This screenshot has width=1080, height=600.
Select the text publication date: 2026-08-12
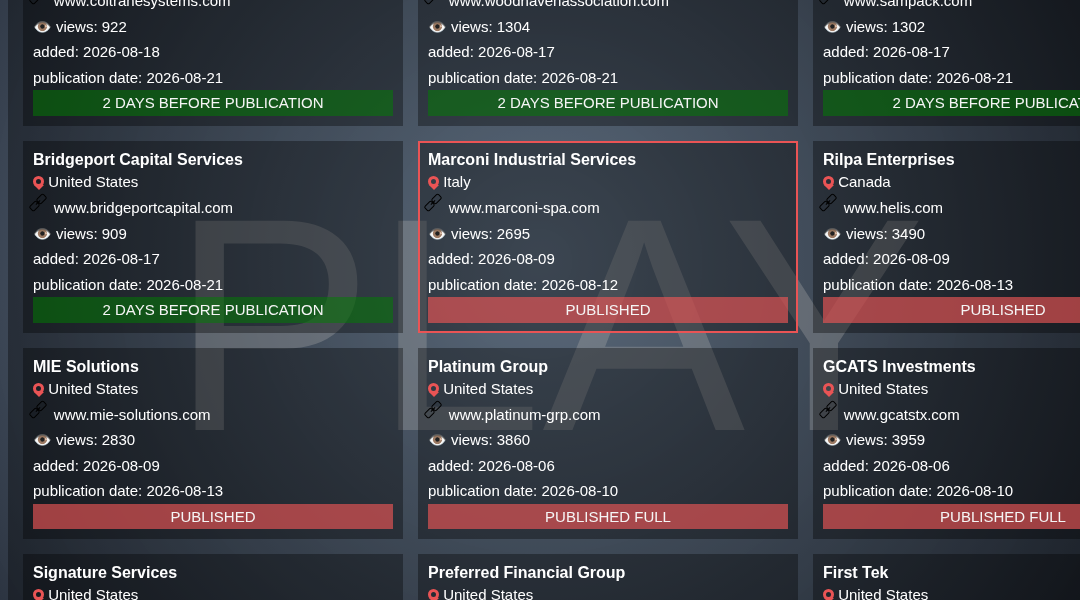pyautogui.click(x=523, y=285)
